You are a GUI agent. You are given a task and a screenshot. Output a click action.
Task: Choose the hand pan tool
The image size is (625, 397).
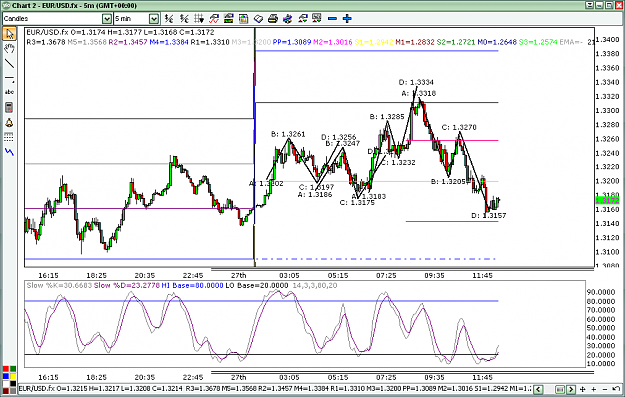tap(9, 49)
